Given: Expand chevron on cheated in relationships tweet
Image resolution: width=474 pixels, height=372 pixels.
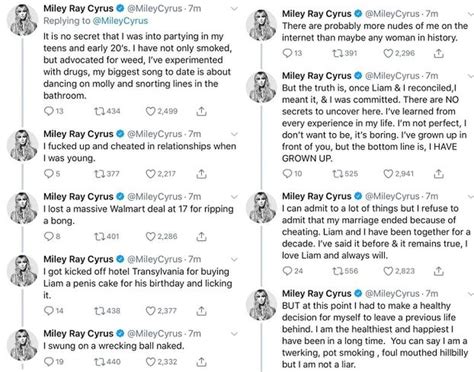Looking at the screenshot, I should (x=234, y=134).
